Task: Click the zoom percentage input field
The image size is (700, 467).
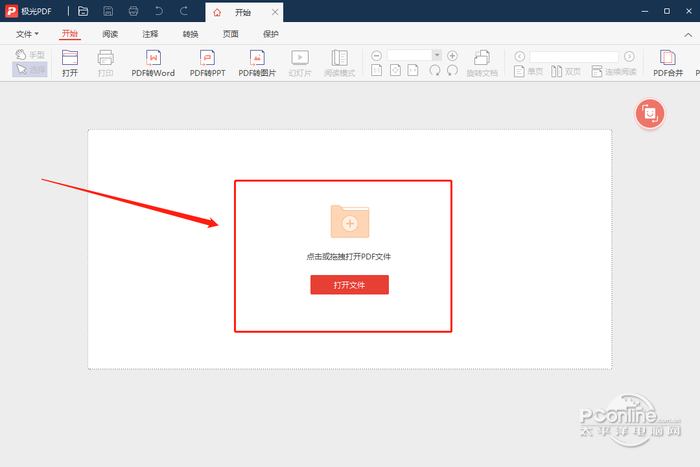Action: [409, 55]
